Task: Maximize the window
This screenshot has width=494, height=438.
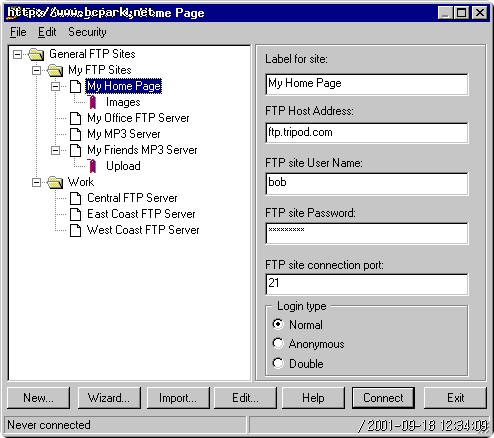Action: tap(462, 13)
